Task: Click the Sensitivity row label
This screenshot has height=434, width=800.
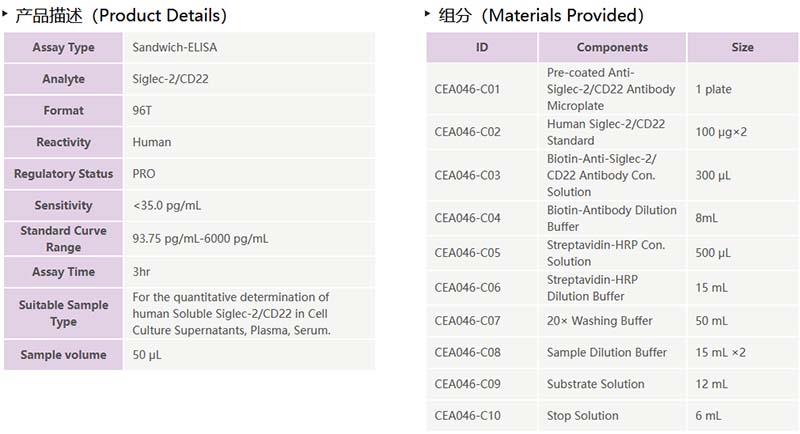Action: pos(63,206)
